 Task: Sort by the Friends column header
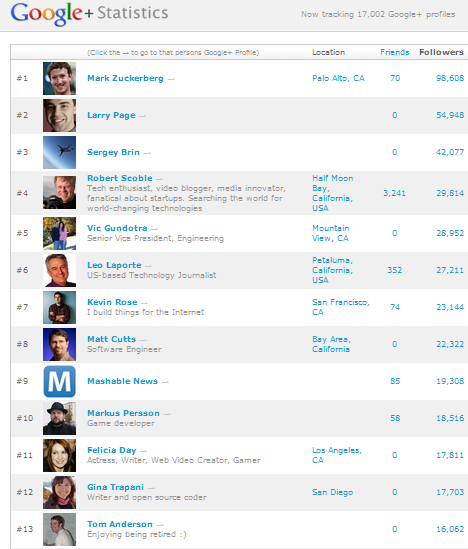pyautogui.click(x=394, y=52)
